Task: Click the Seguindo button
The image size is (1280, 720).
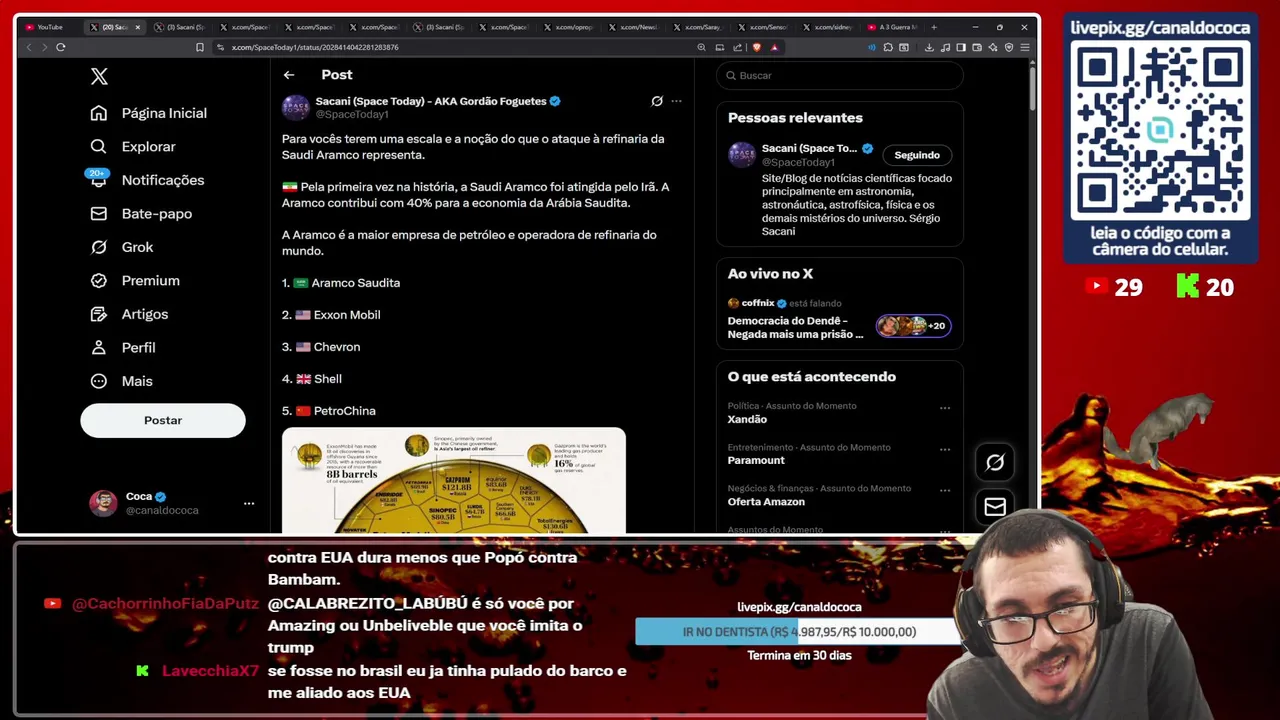Action: point(917,155)
